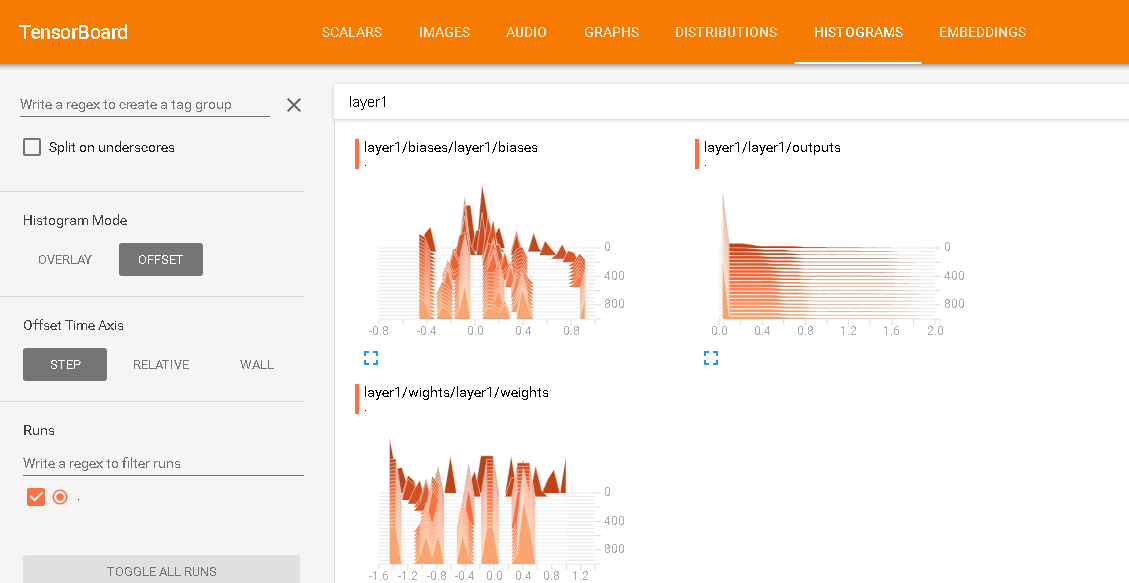Click the layer1/wights/layer1/weights title
The width and height of the screenshot is (1129, 583).
(456, 392)
